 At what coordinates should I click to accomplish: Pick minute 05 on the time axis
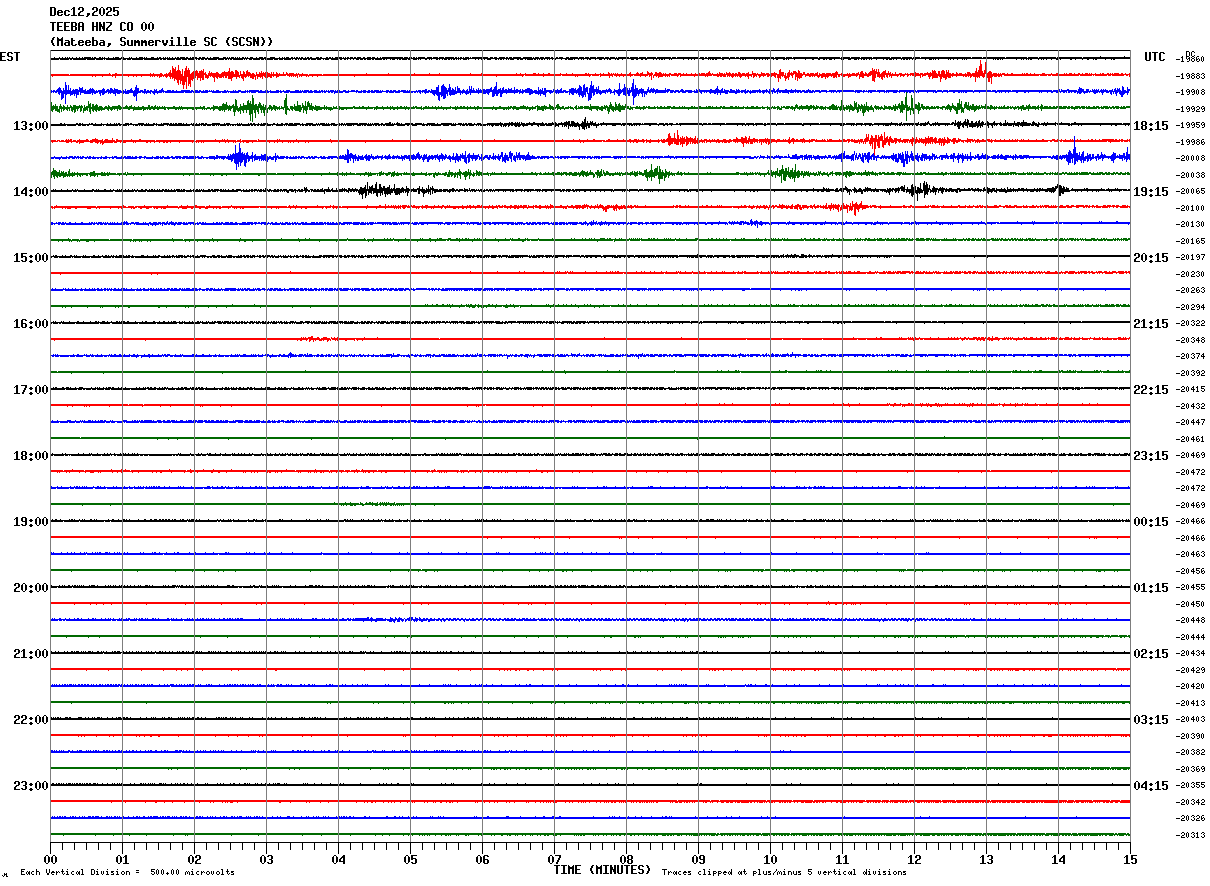[x=410, y=859]
